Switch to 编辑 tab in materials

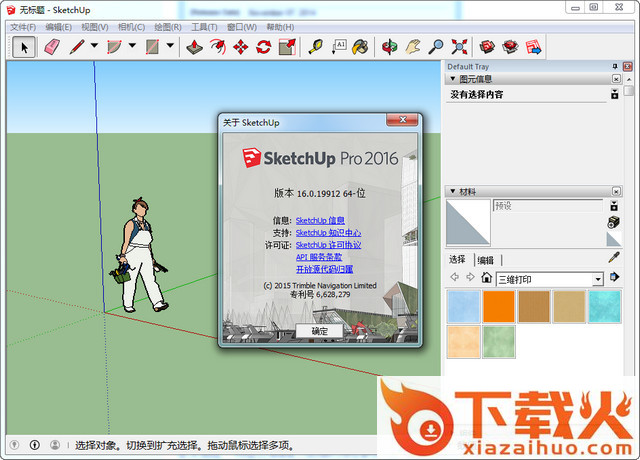(x=485, y=260)
